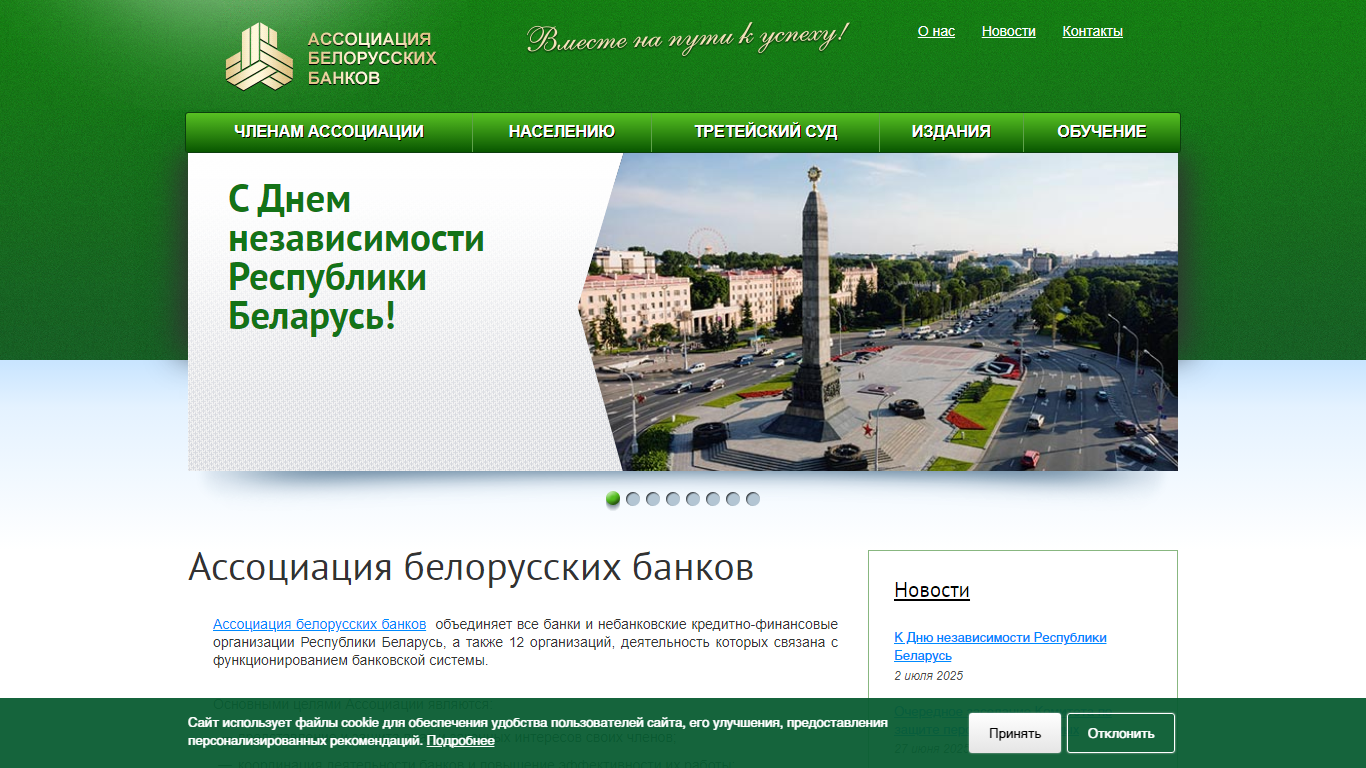Click the Принять cookie button
This screenshot has width=1366, height=768.
(x=1015, y=733)
